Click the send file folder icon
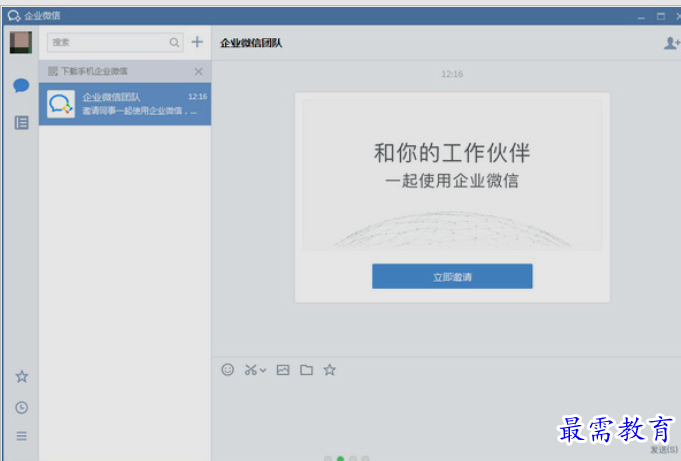This screenshot has height=461, width=681. (x=306, y=370)
